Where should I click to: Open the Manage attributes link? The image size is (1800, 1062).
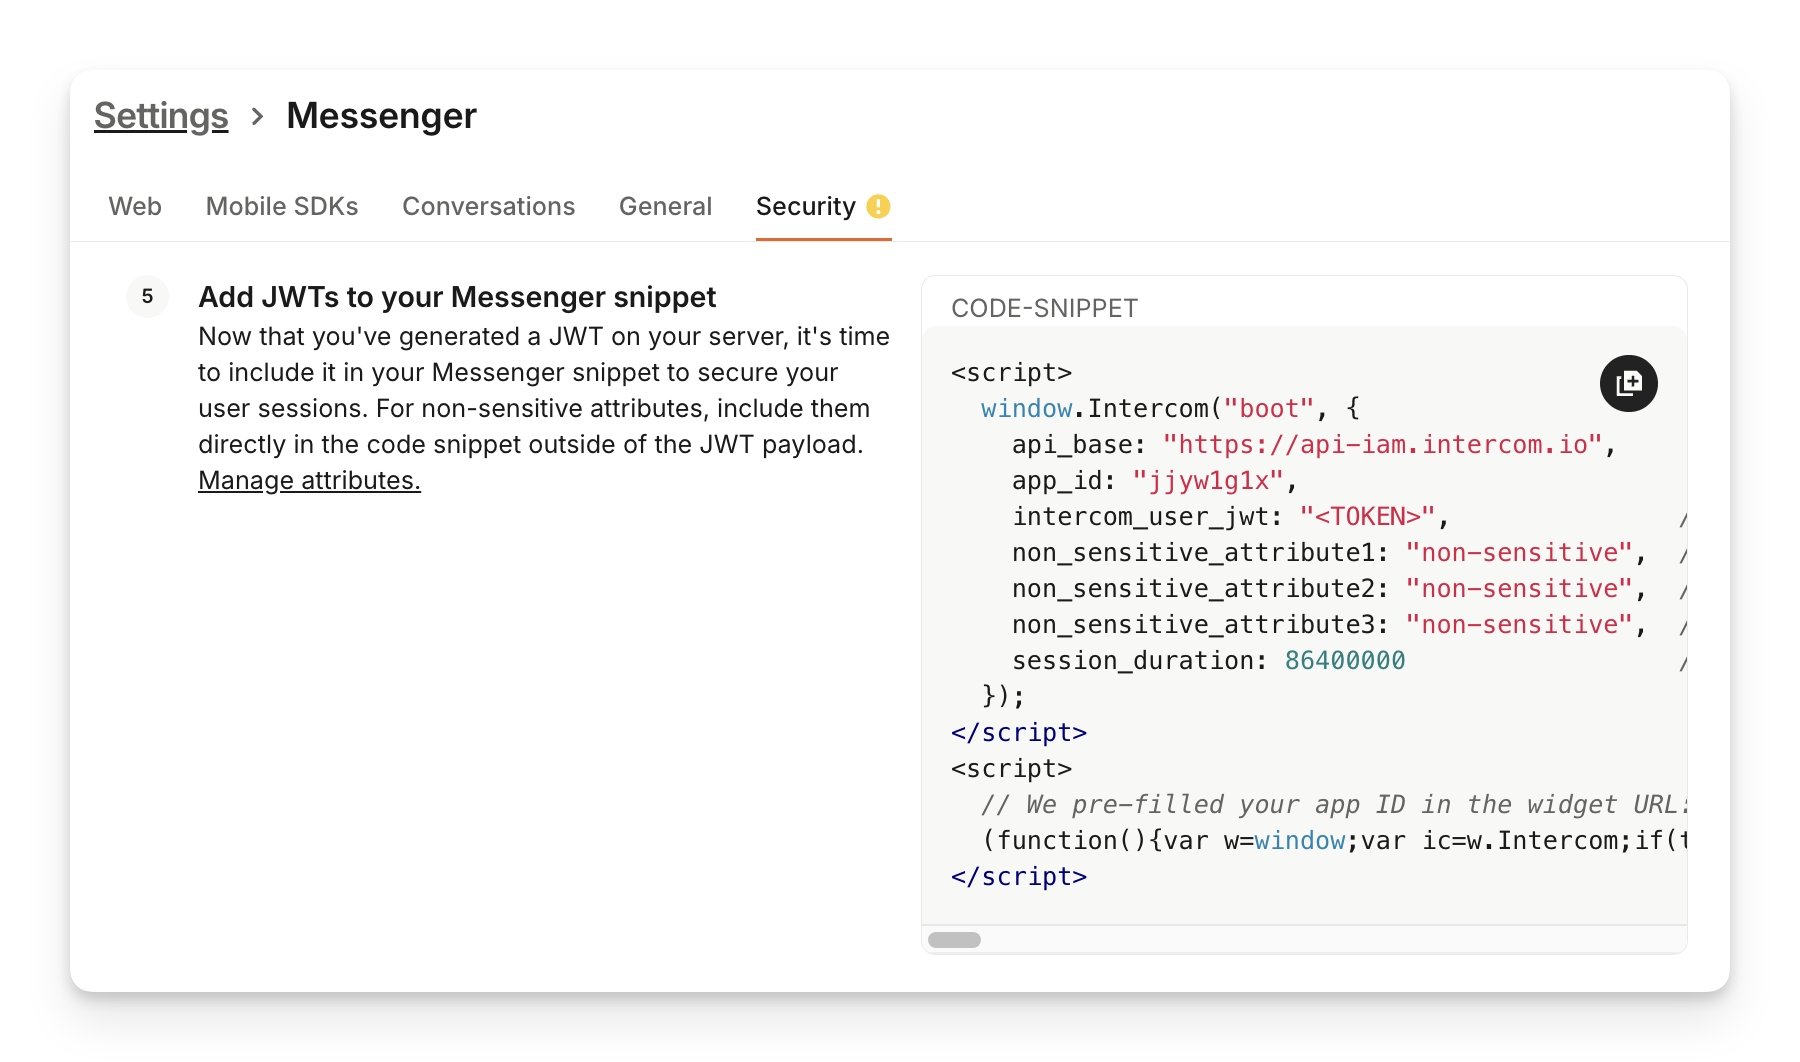tap(309, 480)
